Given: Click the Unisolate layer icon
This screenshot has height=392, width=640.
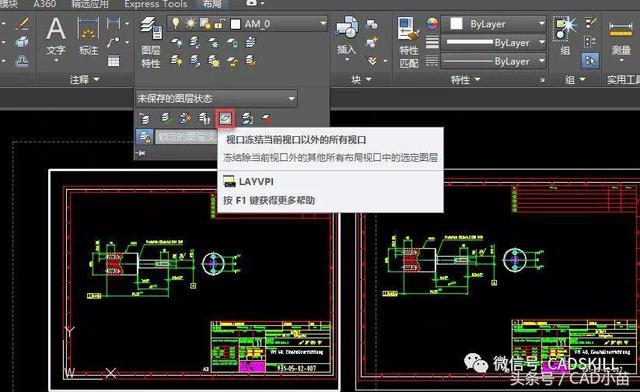Looking at the screenshot, I should point(195,61).
